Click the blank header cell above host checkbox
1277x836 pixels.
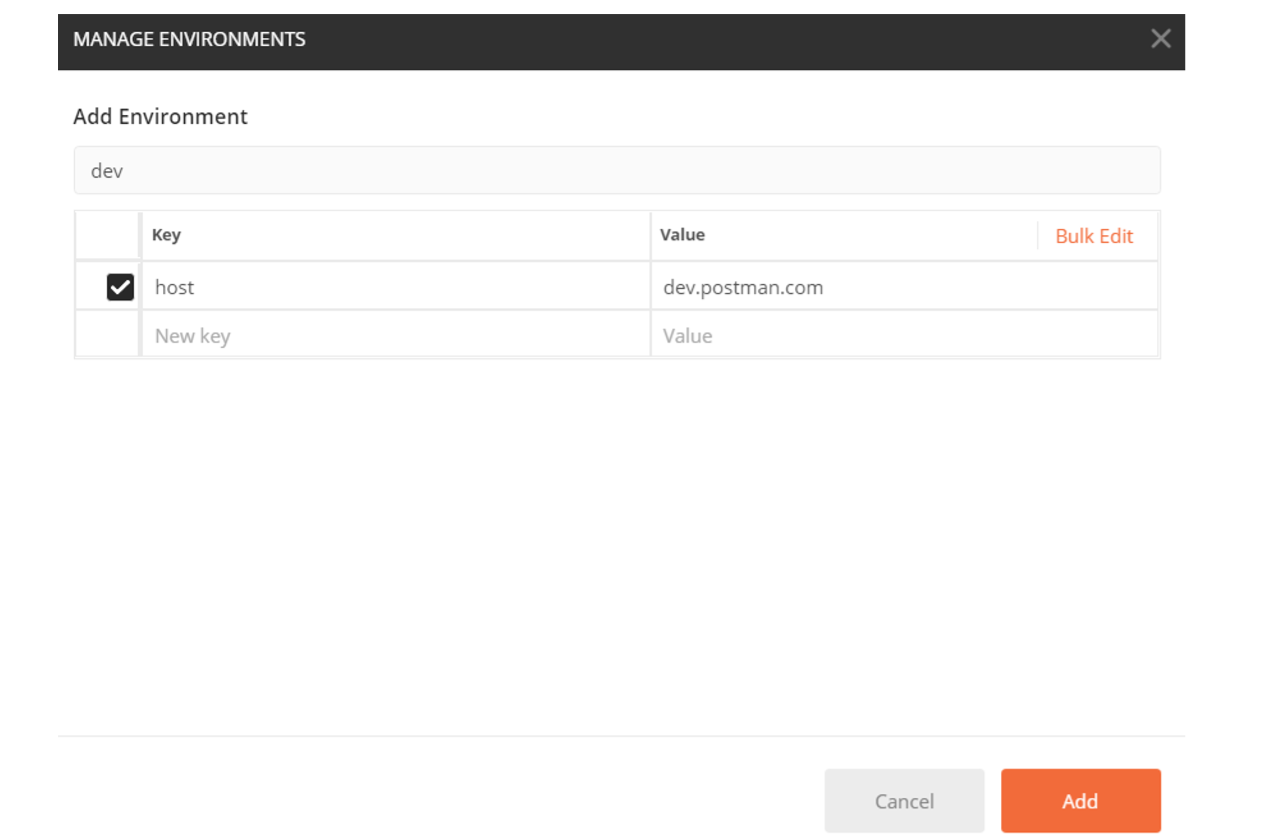click(x=107, y=236)
